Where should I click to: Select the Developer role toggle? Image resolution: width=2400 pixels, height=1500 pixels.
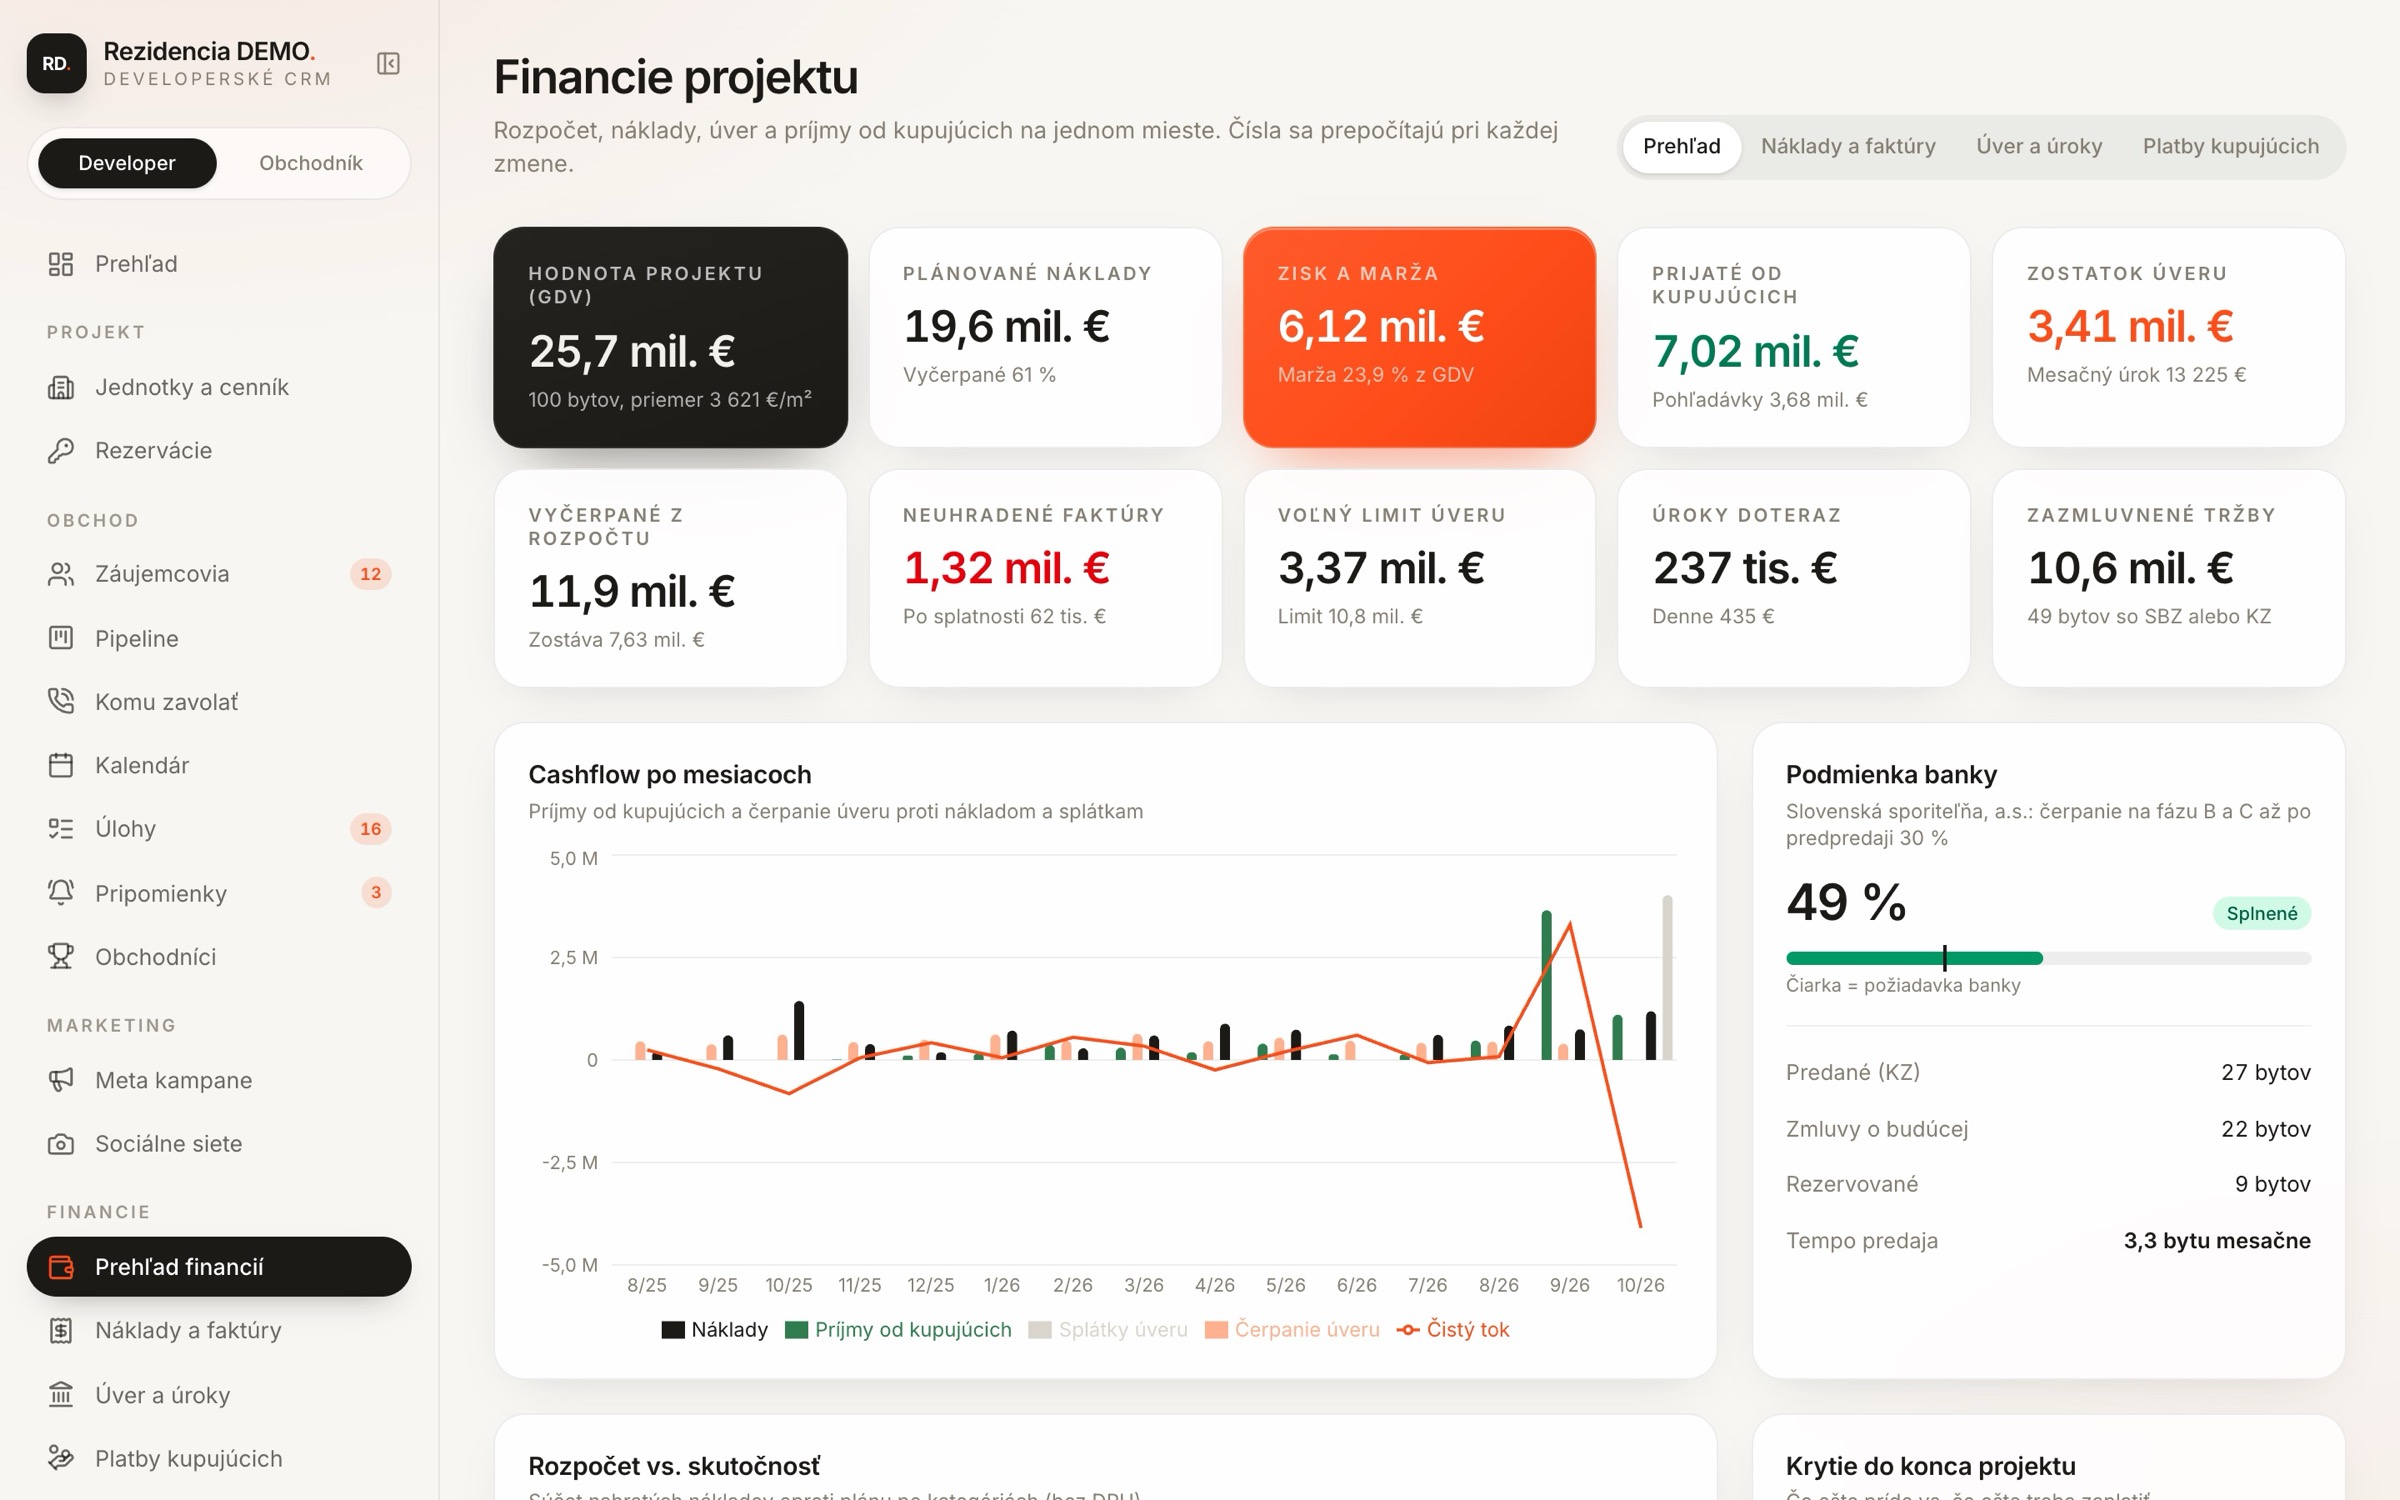click(x=127, y=163)
